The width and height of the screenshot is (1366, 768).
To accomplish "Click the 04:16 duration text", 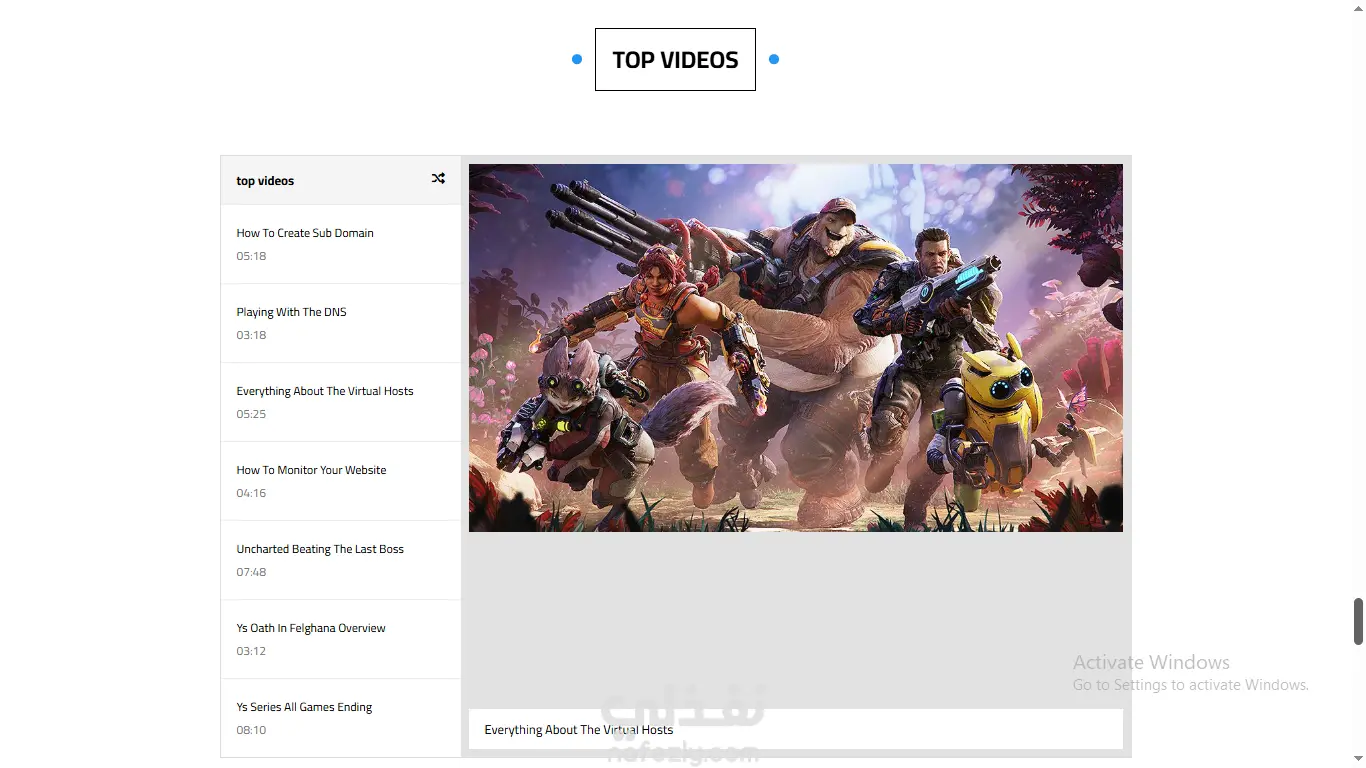I will pos(251,493).
